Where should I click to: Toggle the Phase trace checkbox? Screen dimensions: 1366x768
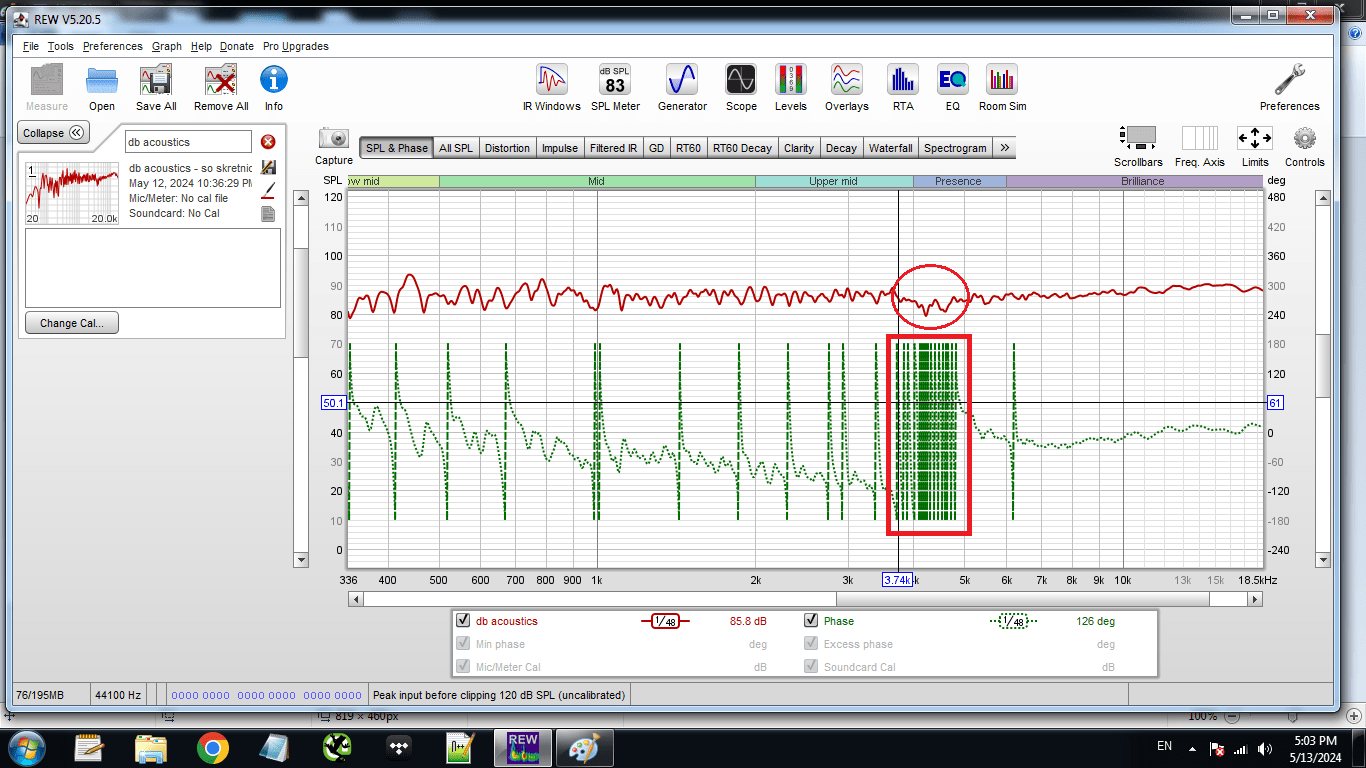(x=811, y=621)
